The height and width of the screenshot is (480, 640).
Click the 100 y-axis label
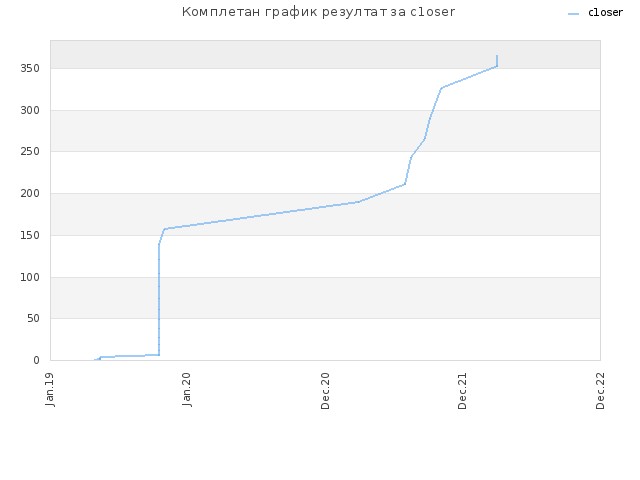[x=30, y=278]
